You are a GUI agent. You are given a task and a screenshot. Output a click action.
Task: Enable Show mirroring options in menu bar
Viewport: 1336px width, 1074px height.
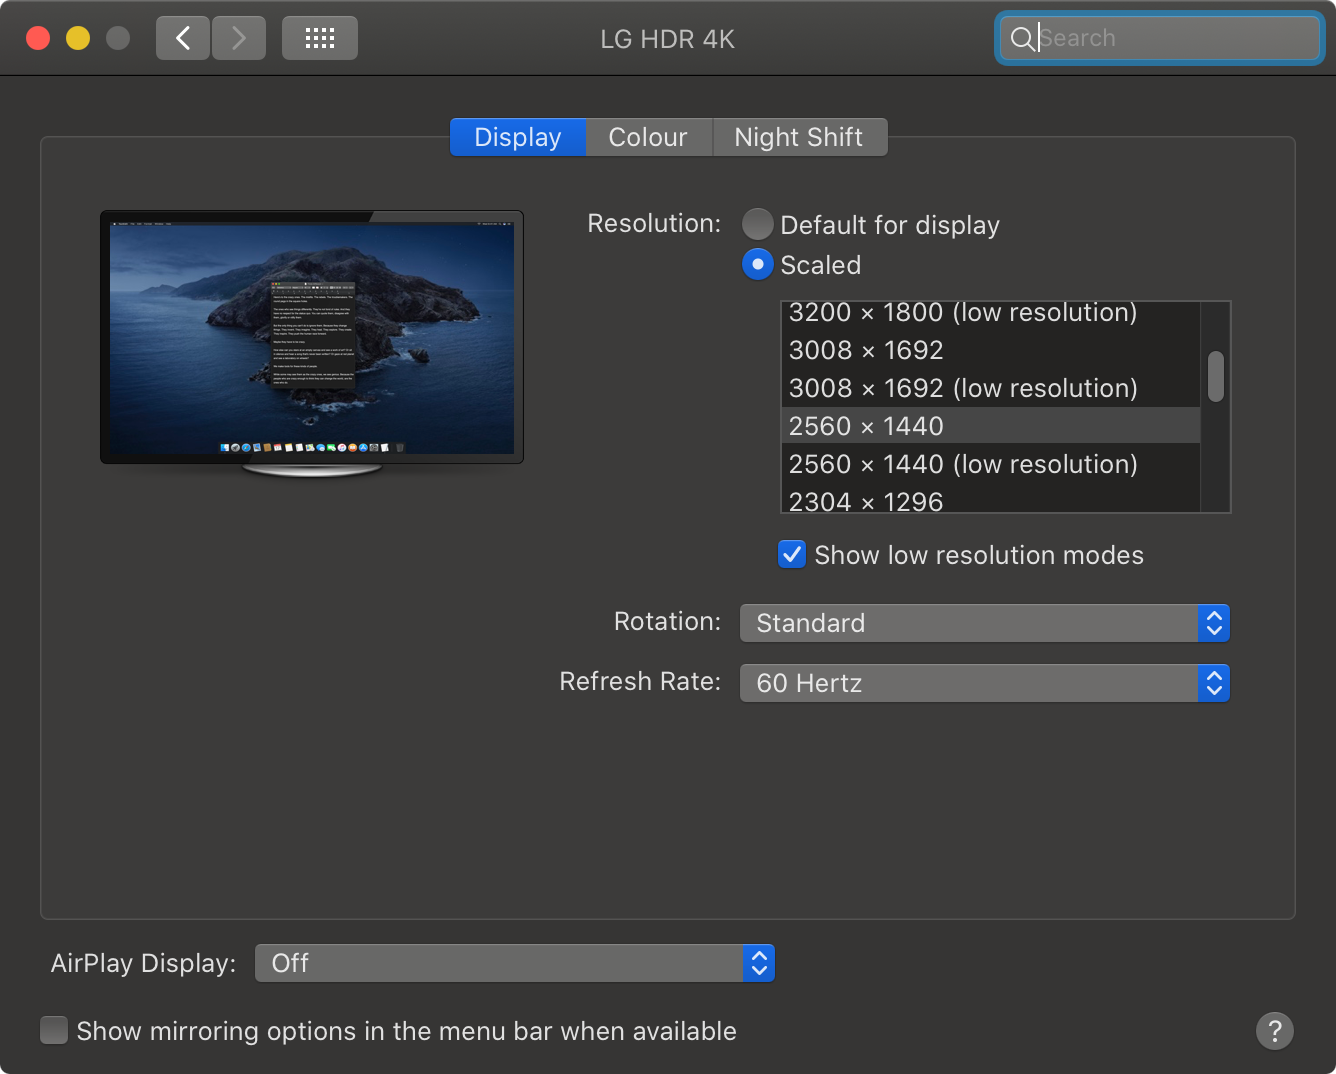click(54, 1030)
